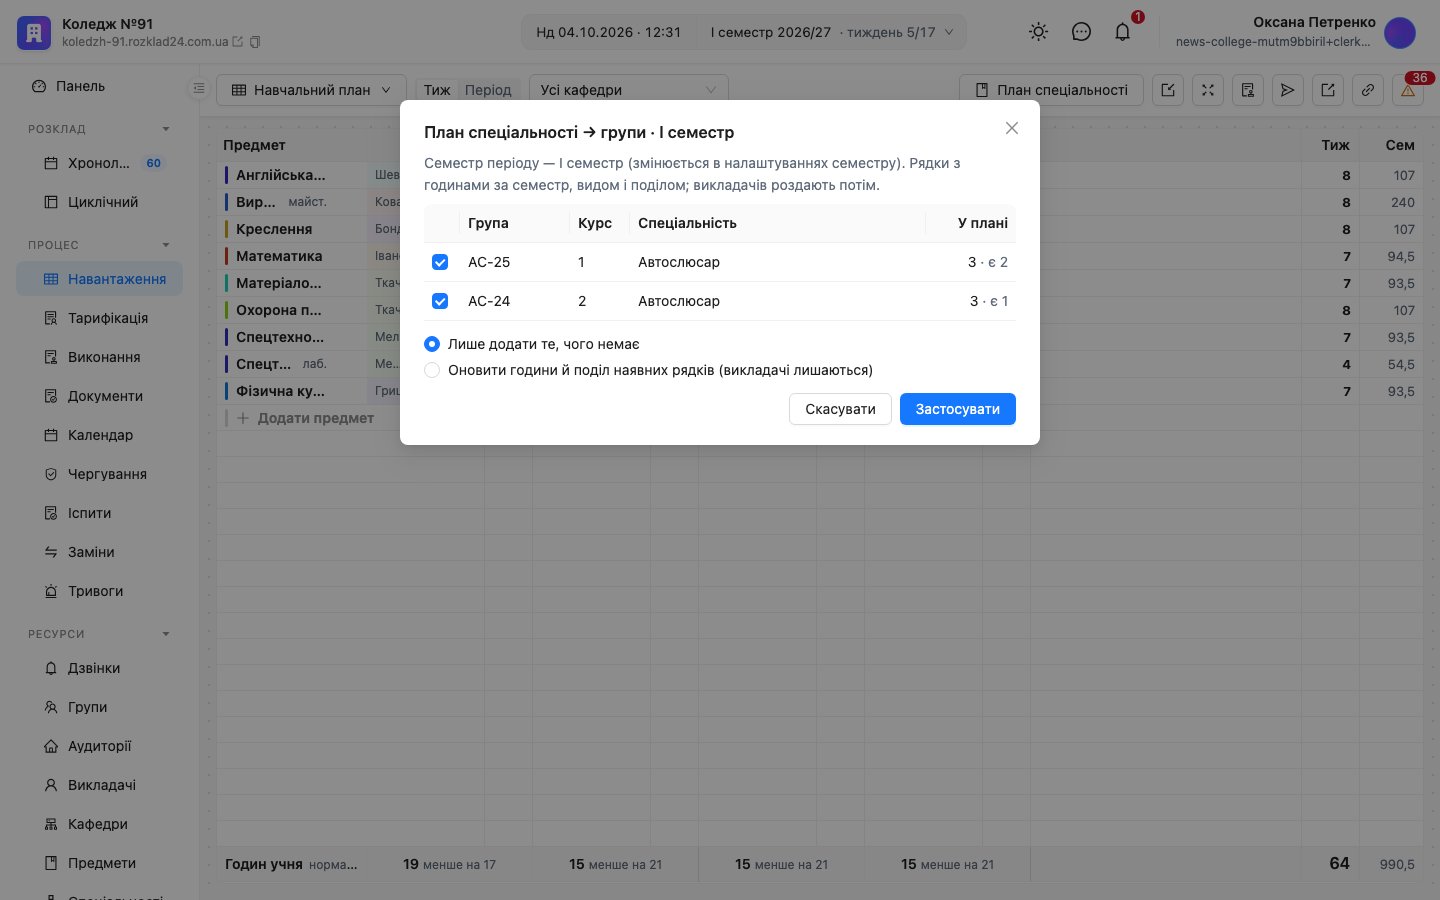Open Навантаження in sidebar
The width and height of the screenshot is (1440, 900).
coord(99,279)
